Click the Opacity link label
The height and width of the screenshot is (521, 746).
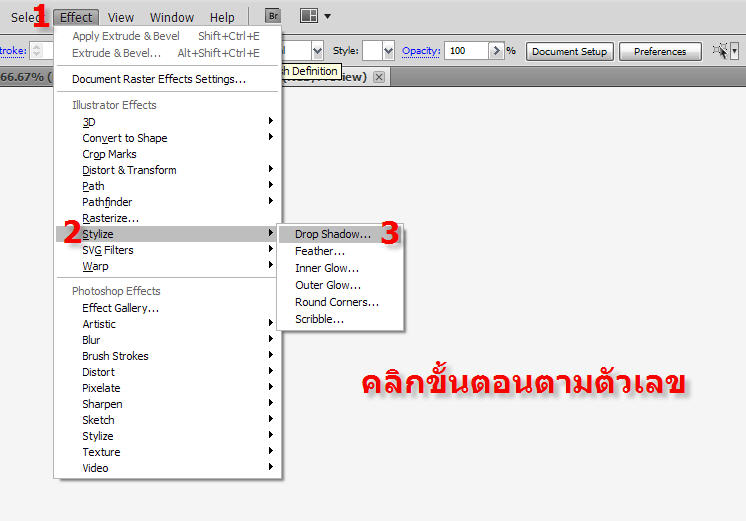point(422,50)
